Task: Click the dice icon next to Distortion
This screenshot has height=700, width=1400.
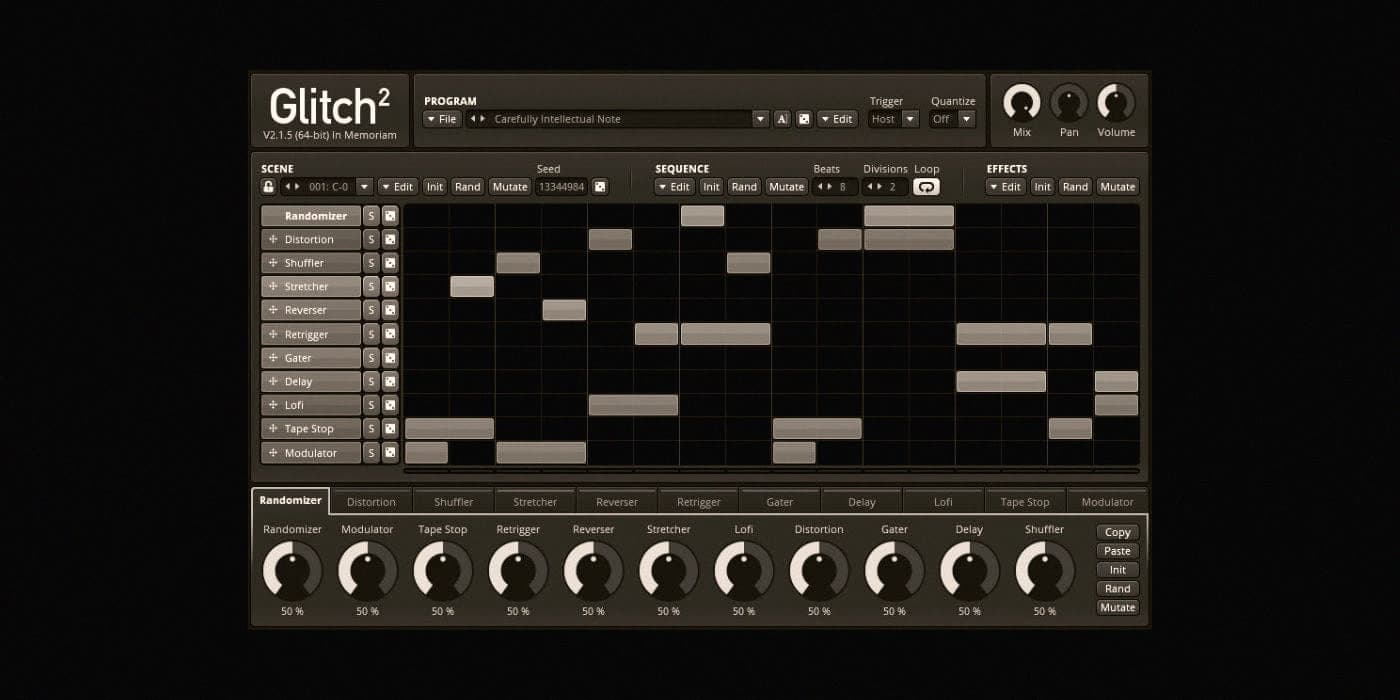Action: [x=390, y=240]
